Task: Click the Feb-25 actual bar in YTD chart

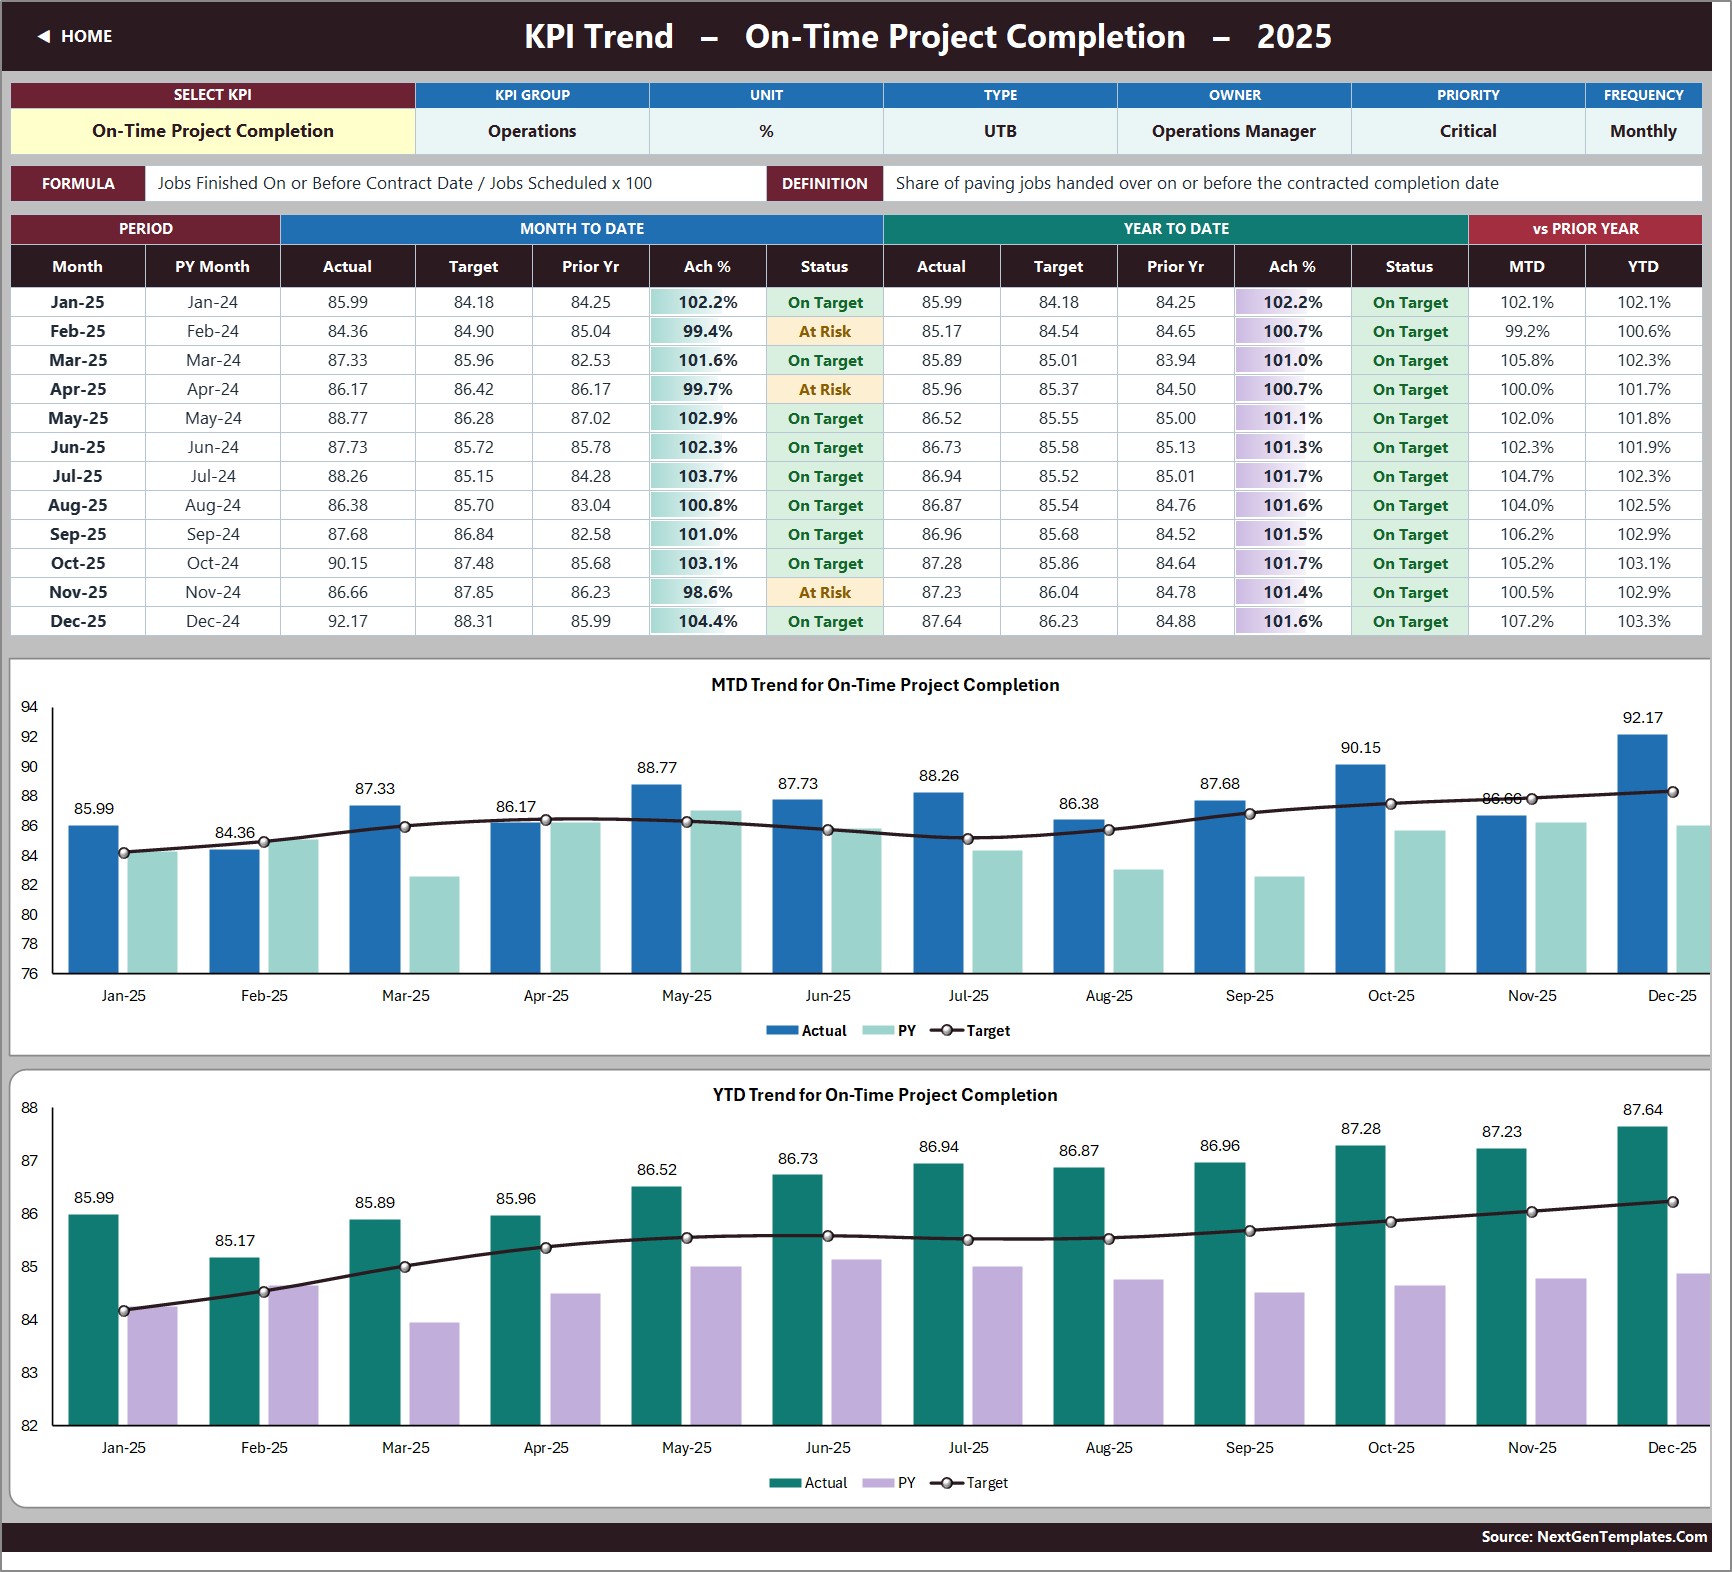Action: (234, 1341)
